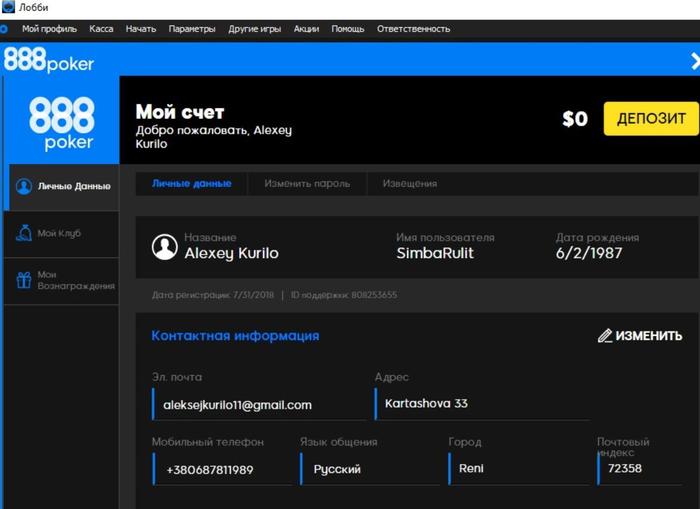The height and width of the screenshot is (509, 700).
Task: Click the registration date text
Action: click(212, 295)
